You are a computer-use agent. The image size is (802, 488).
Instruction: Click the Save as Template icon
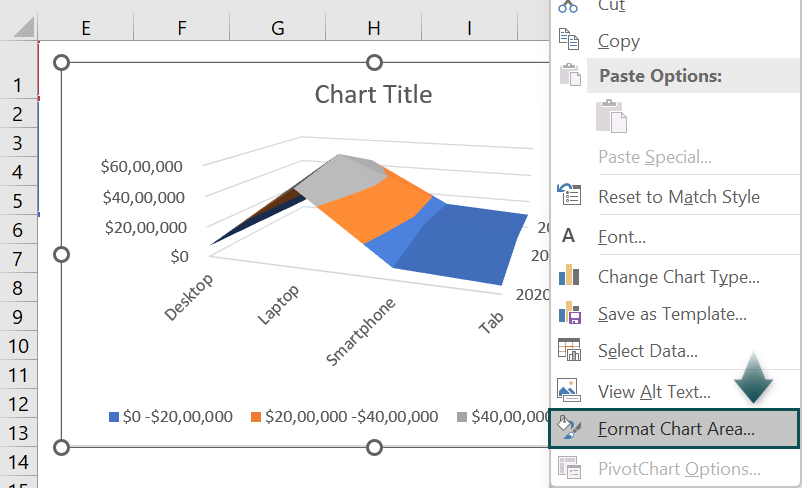[569, 313]
